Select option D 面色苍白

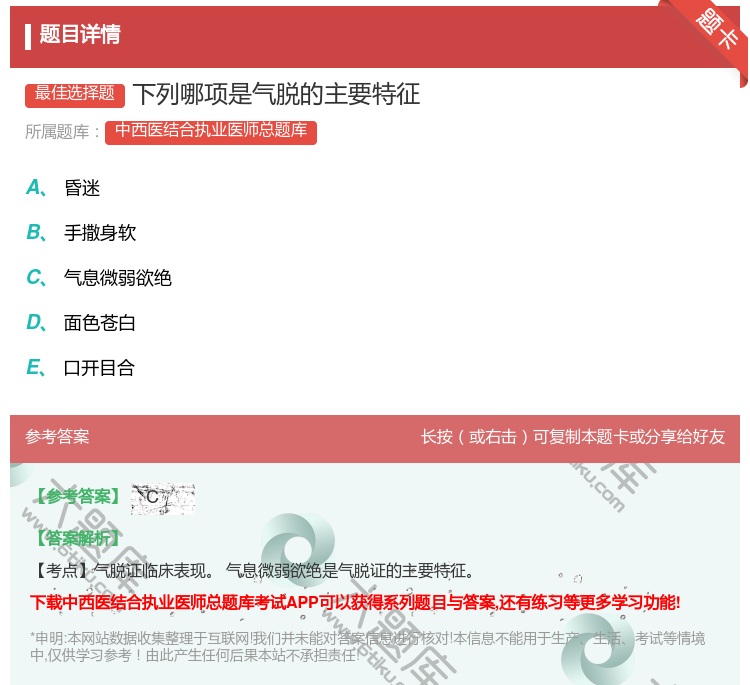point(99,323)
